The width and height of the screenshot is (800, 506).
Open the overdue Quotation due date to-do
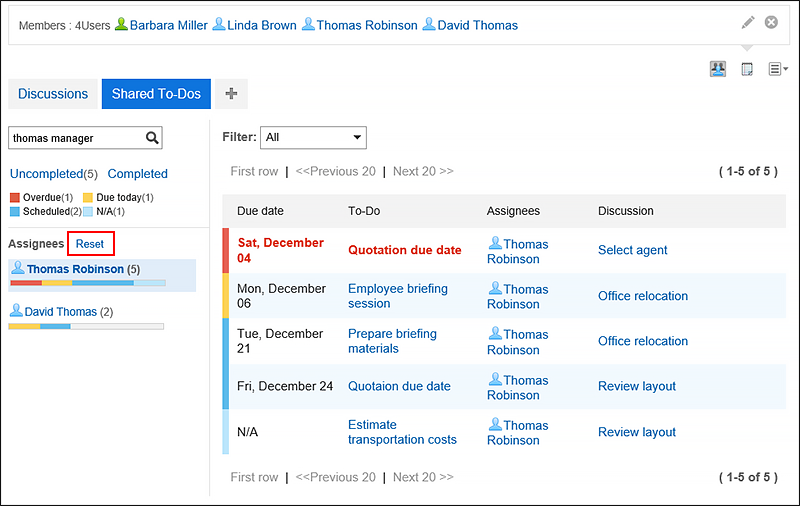[x=405, y=250]
